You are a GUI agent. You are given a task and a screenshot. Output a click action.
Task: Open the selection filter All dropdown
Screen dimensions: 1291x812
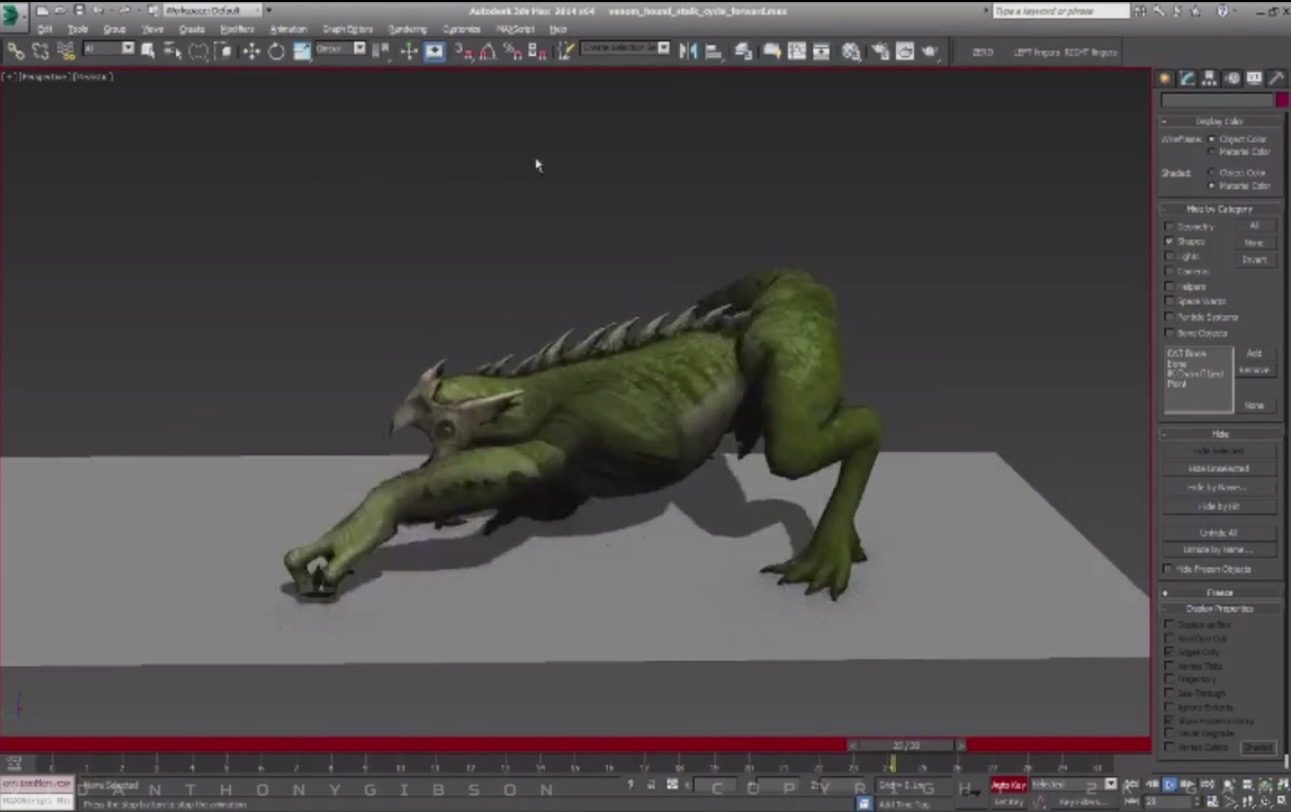click(x=109, y=48)
